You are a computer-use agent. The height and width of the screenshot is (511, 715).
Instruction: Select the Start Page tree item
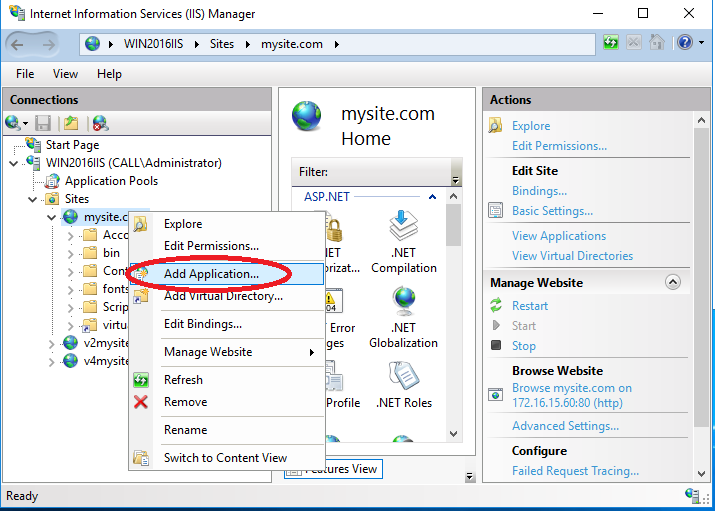click(x=73, y=145)
